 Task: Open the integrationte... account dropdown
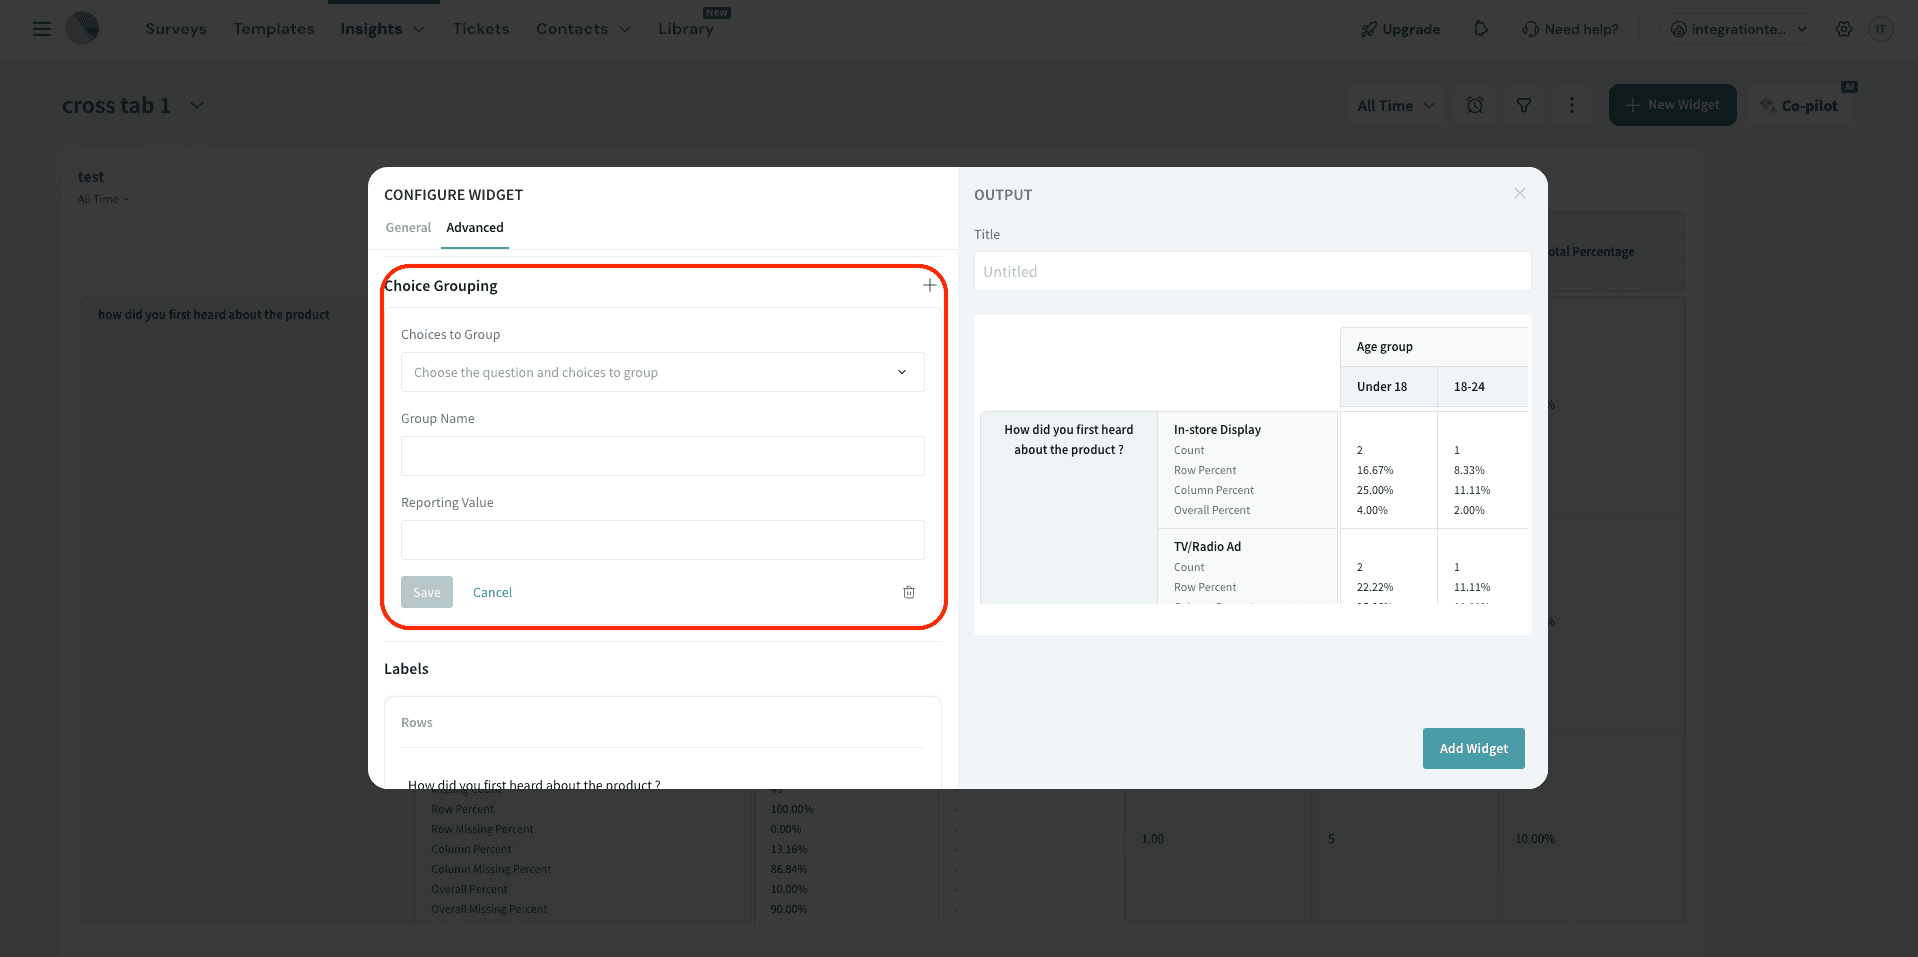[1739, 29]
